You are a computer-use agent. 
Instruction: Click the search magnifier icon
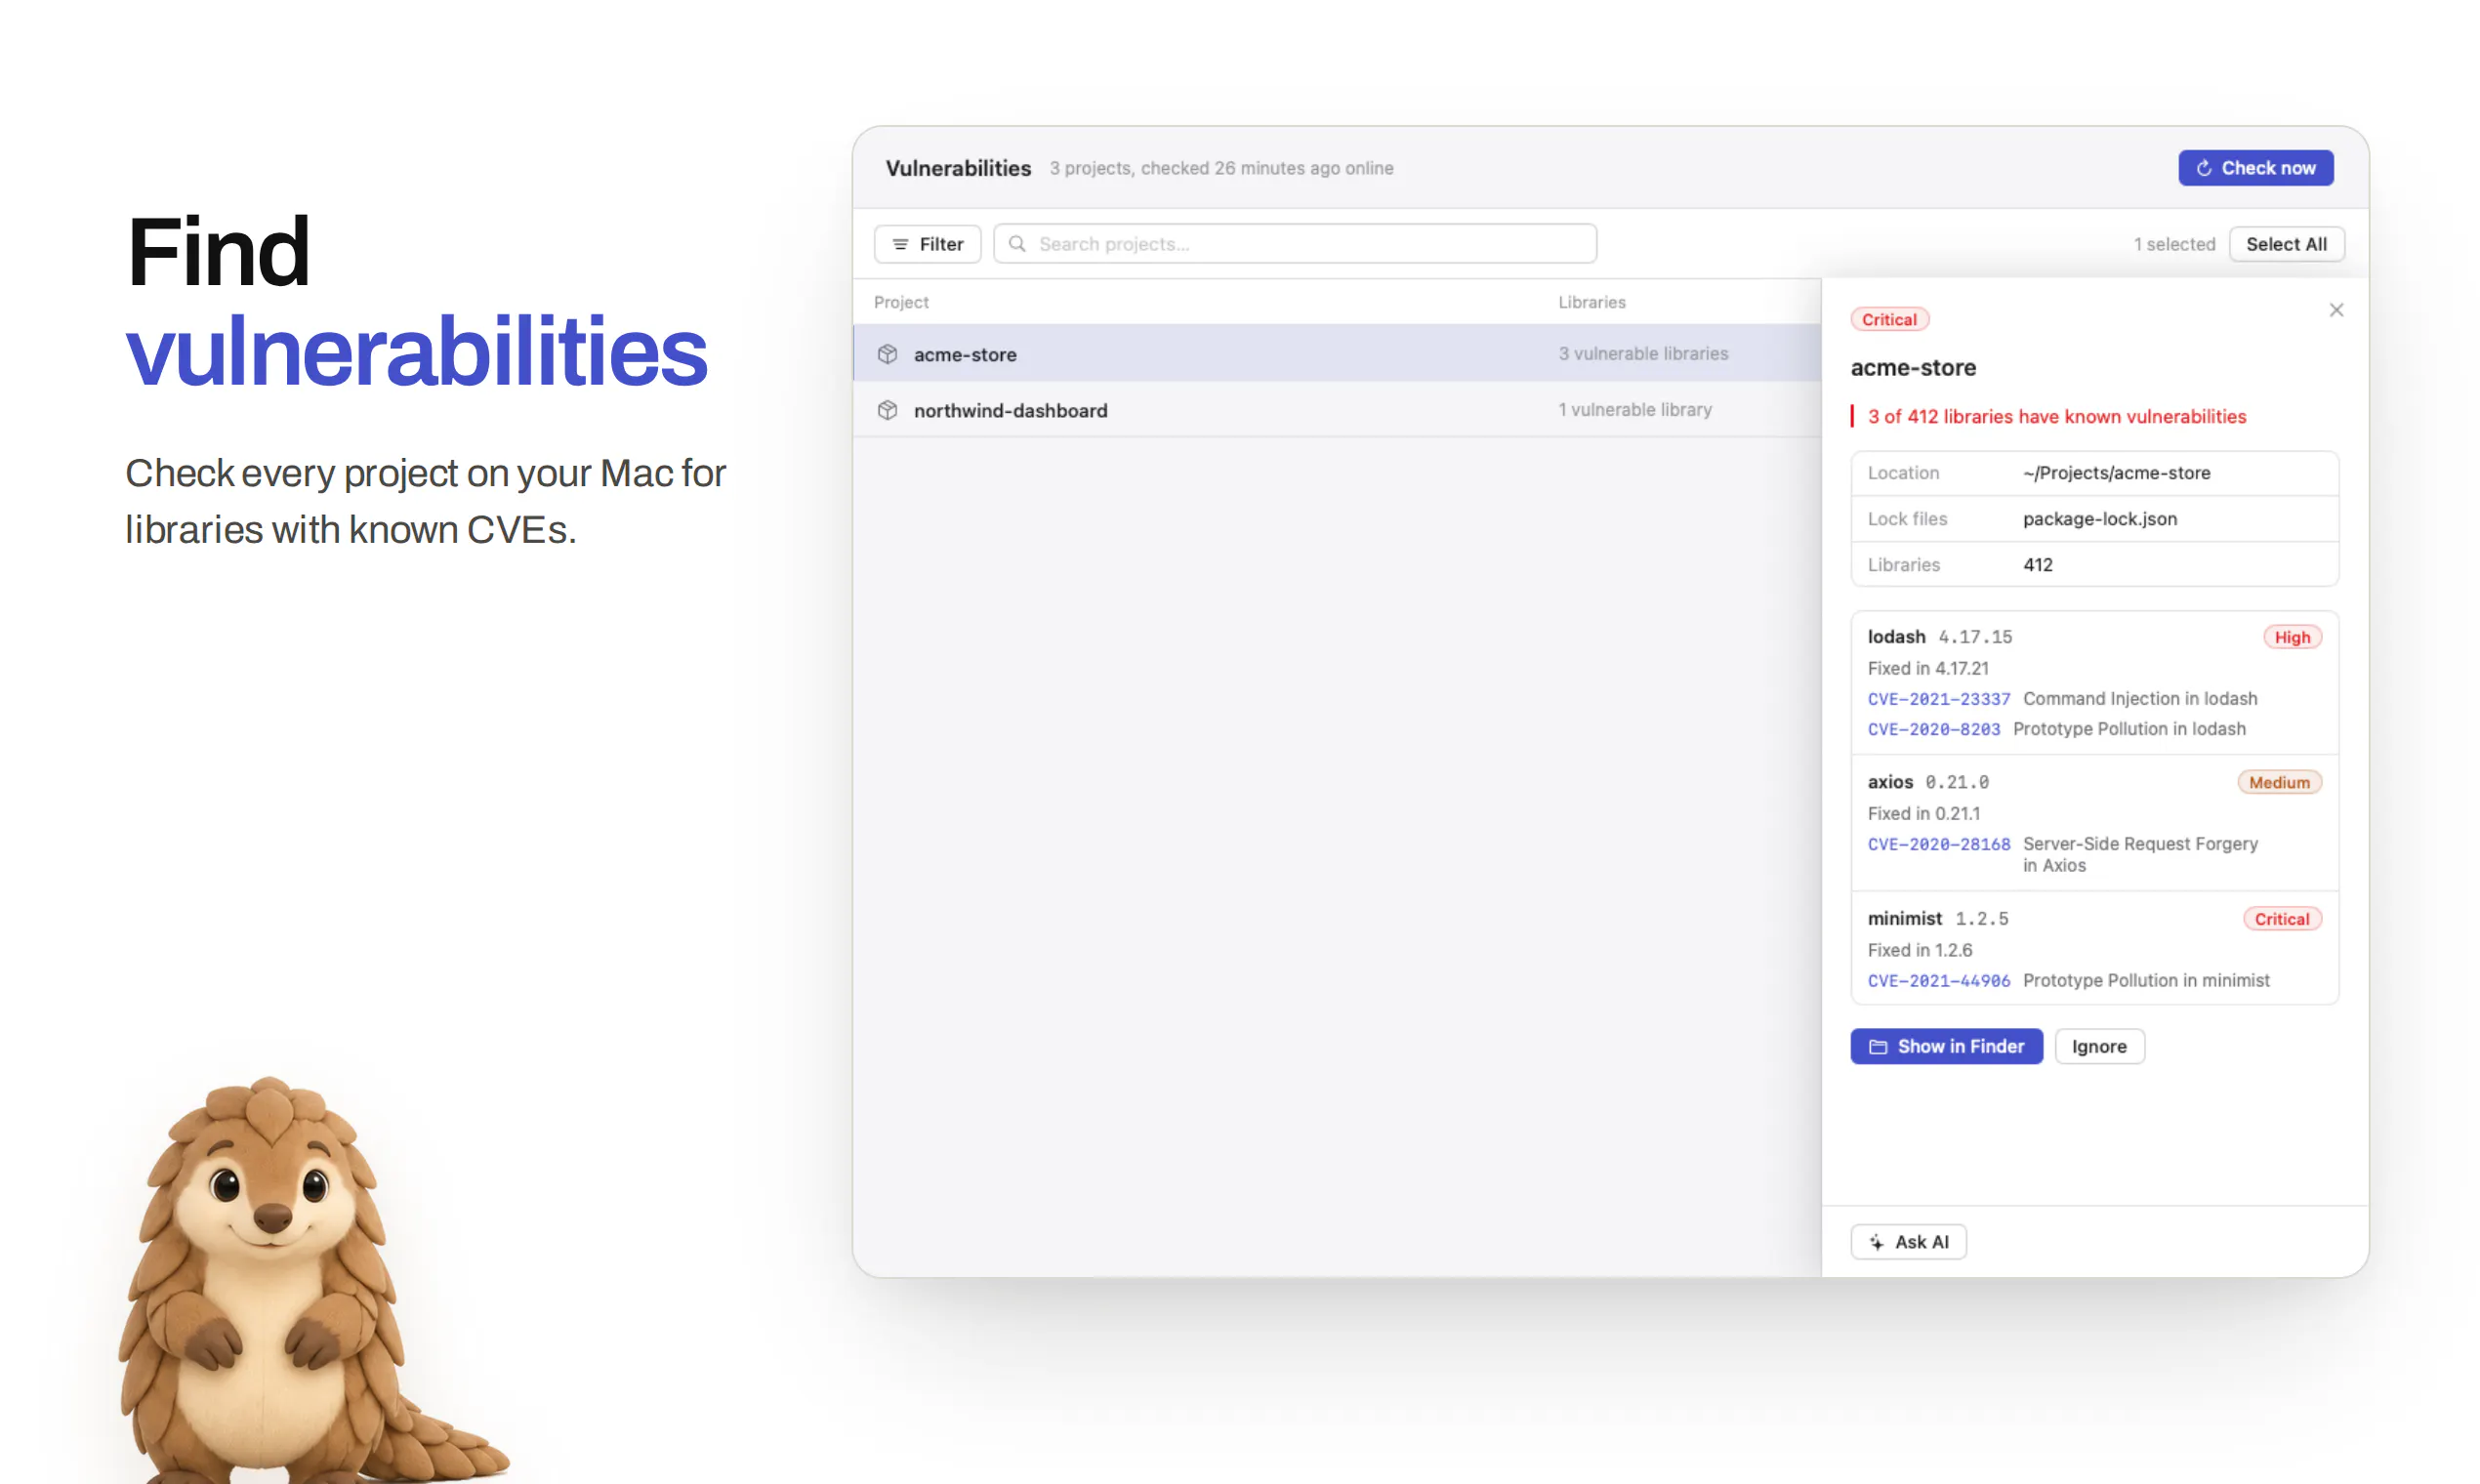[1017, 244]
